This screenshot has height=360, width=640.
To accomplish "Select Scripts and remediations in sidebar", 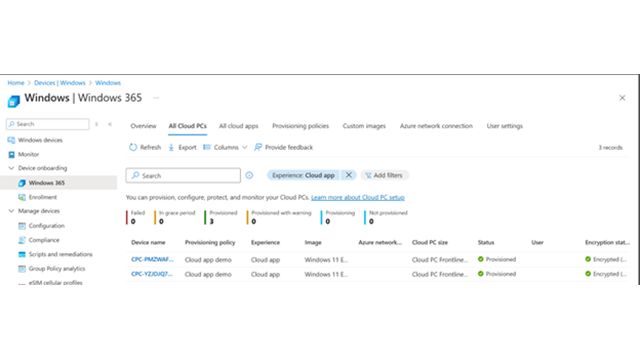I will pyautogui.click(x=60, y=254).
